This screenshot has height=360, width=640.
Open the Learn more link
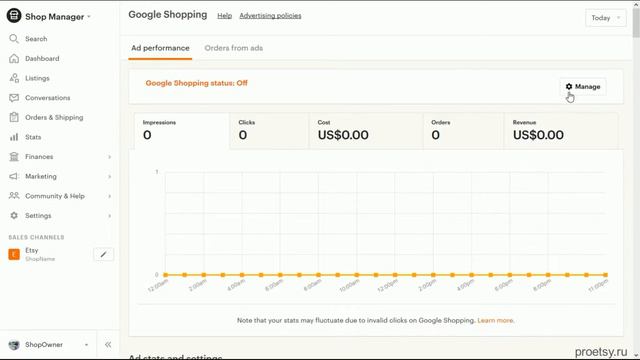[x=496, y=320]
